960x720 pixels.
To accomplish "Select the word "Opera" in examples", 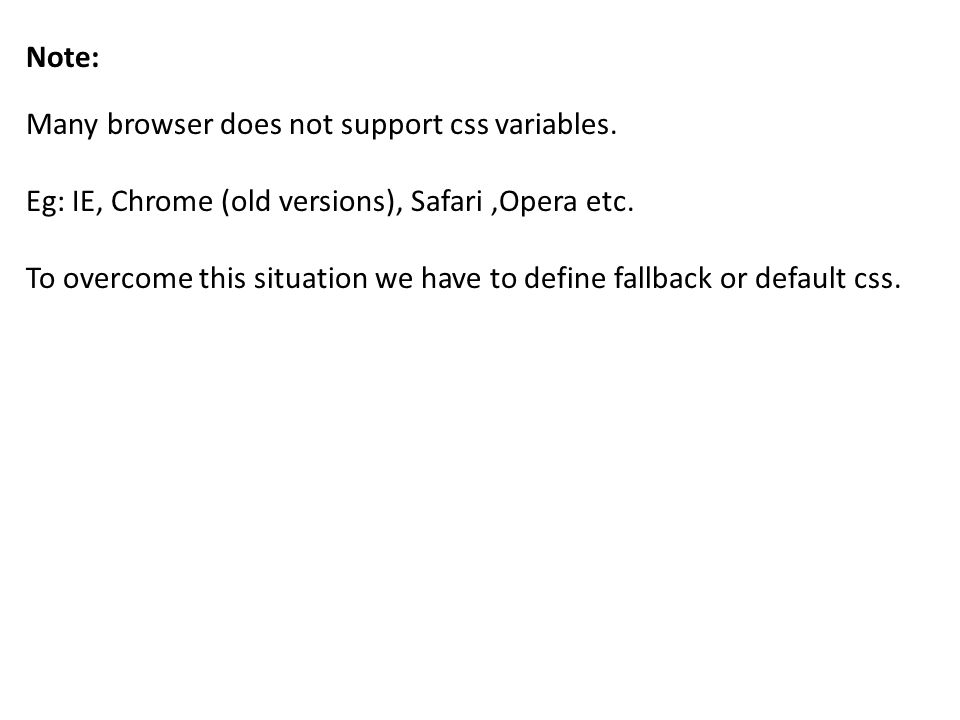I will 538,202.
